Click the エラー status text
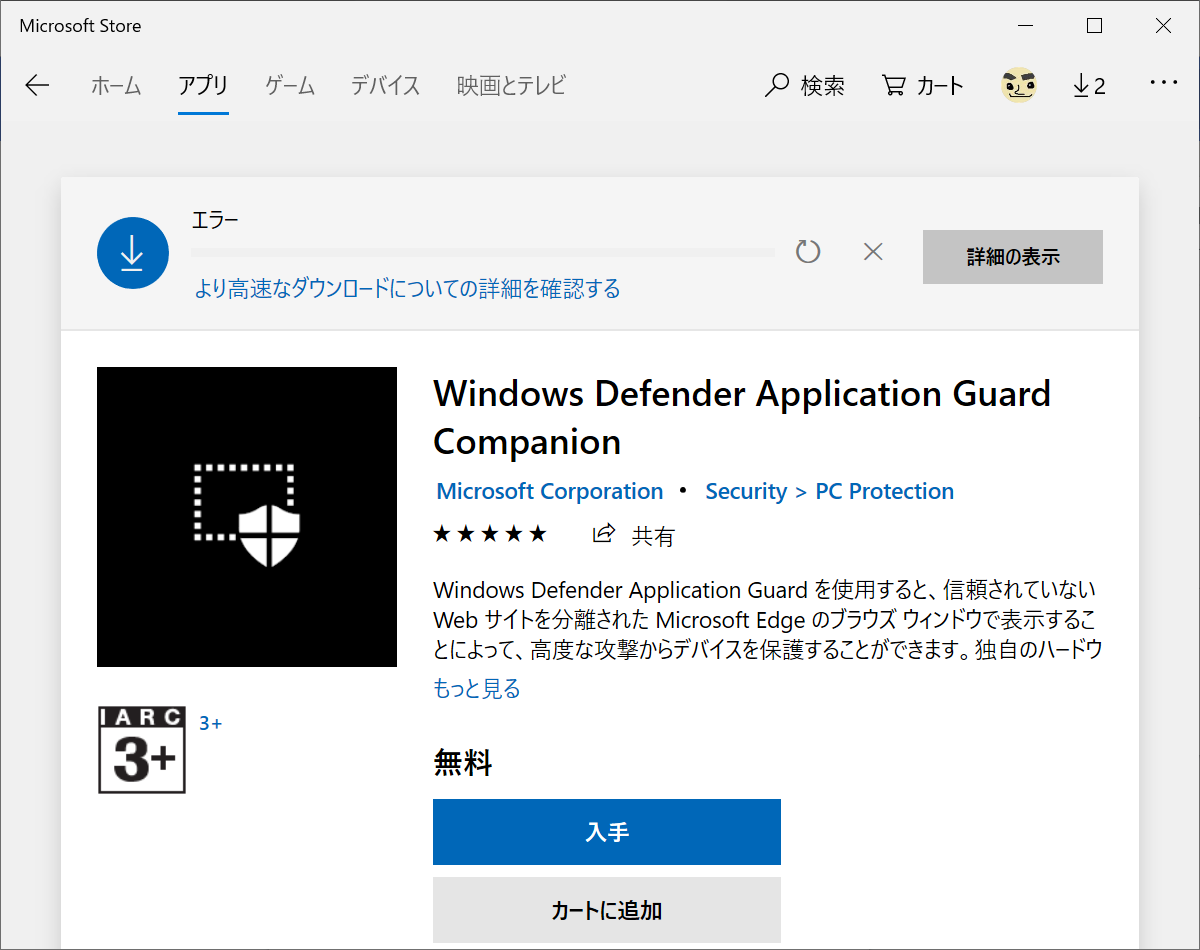1200x950 pixels. [x=215, y=220]
